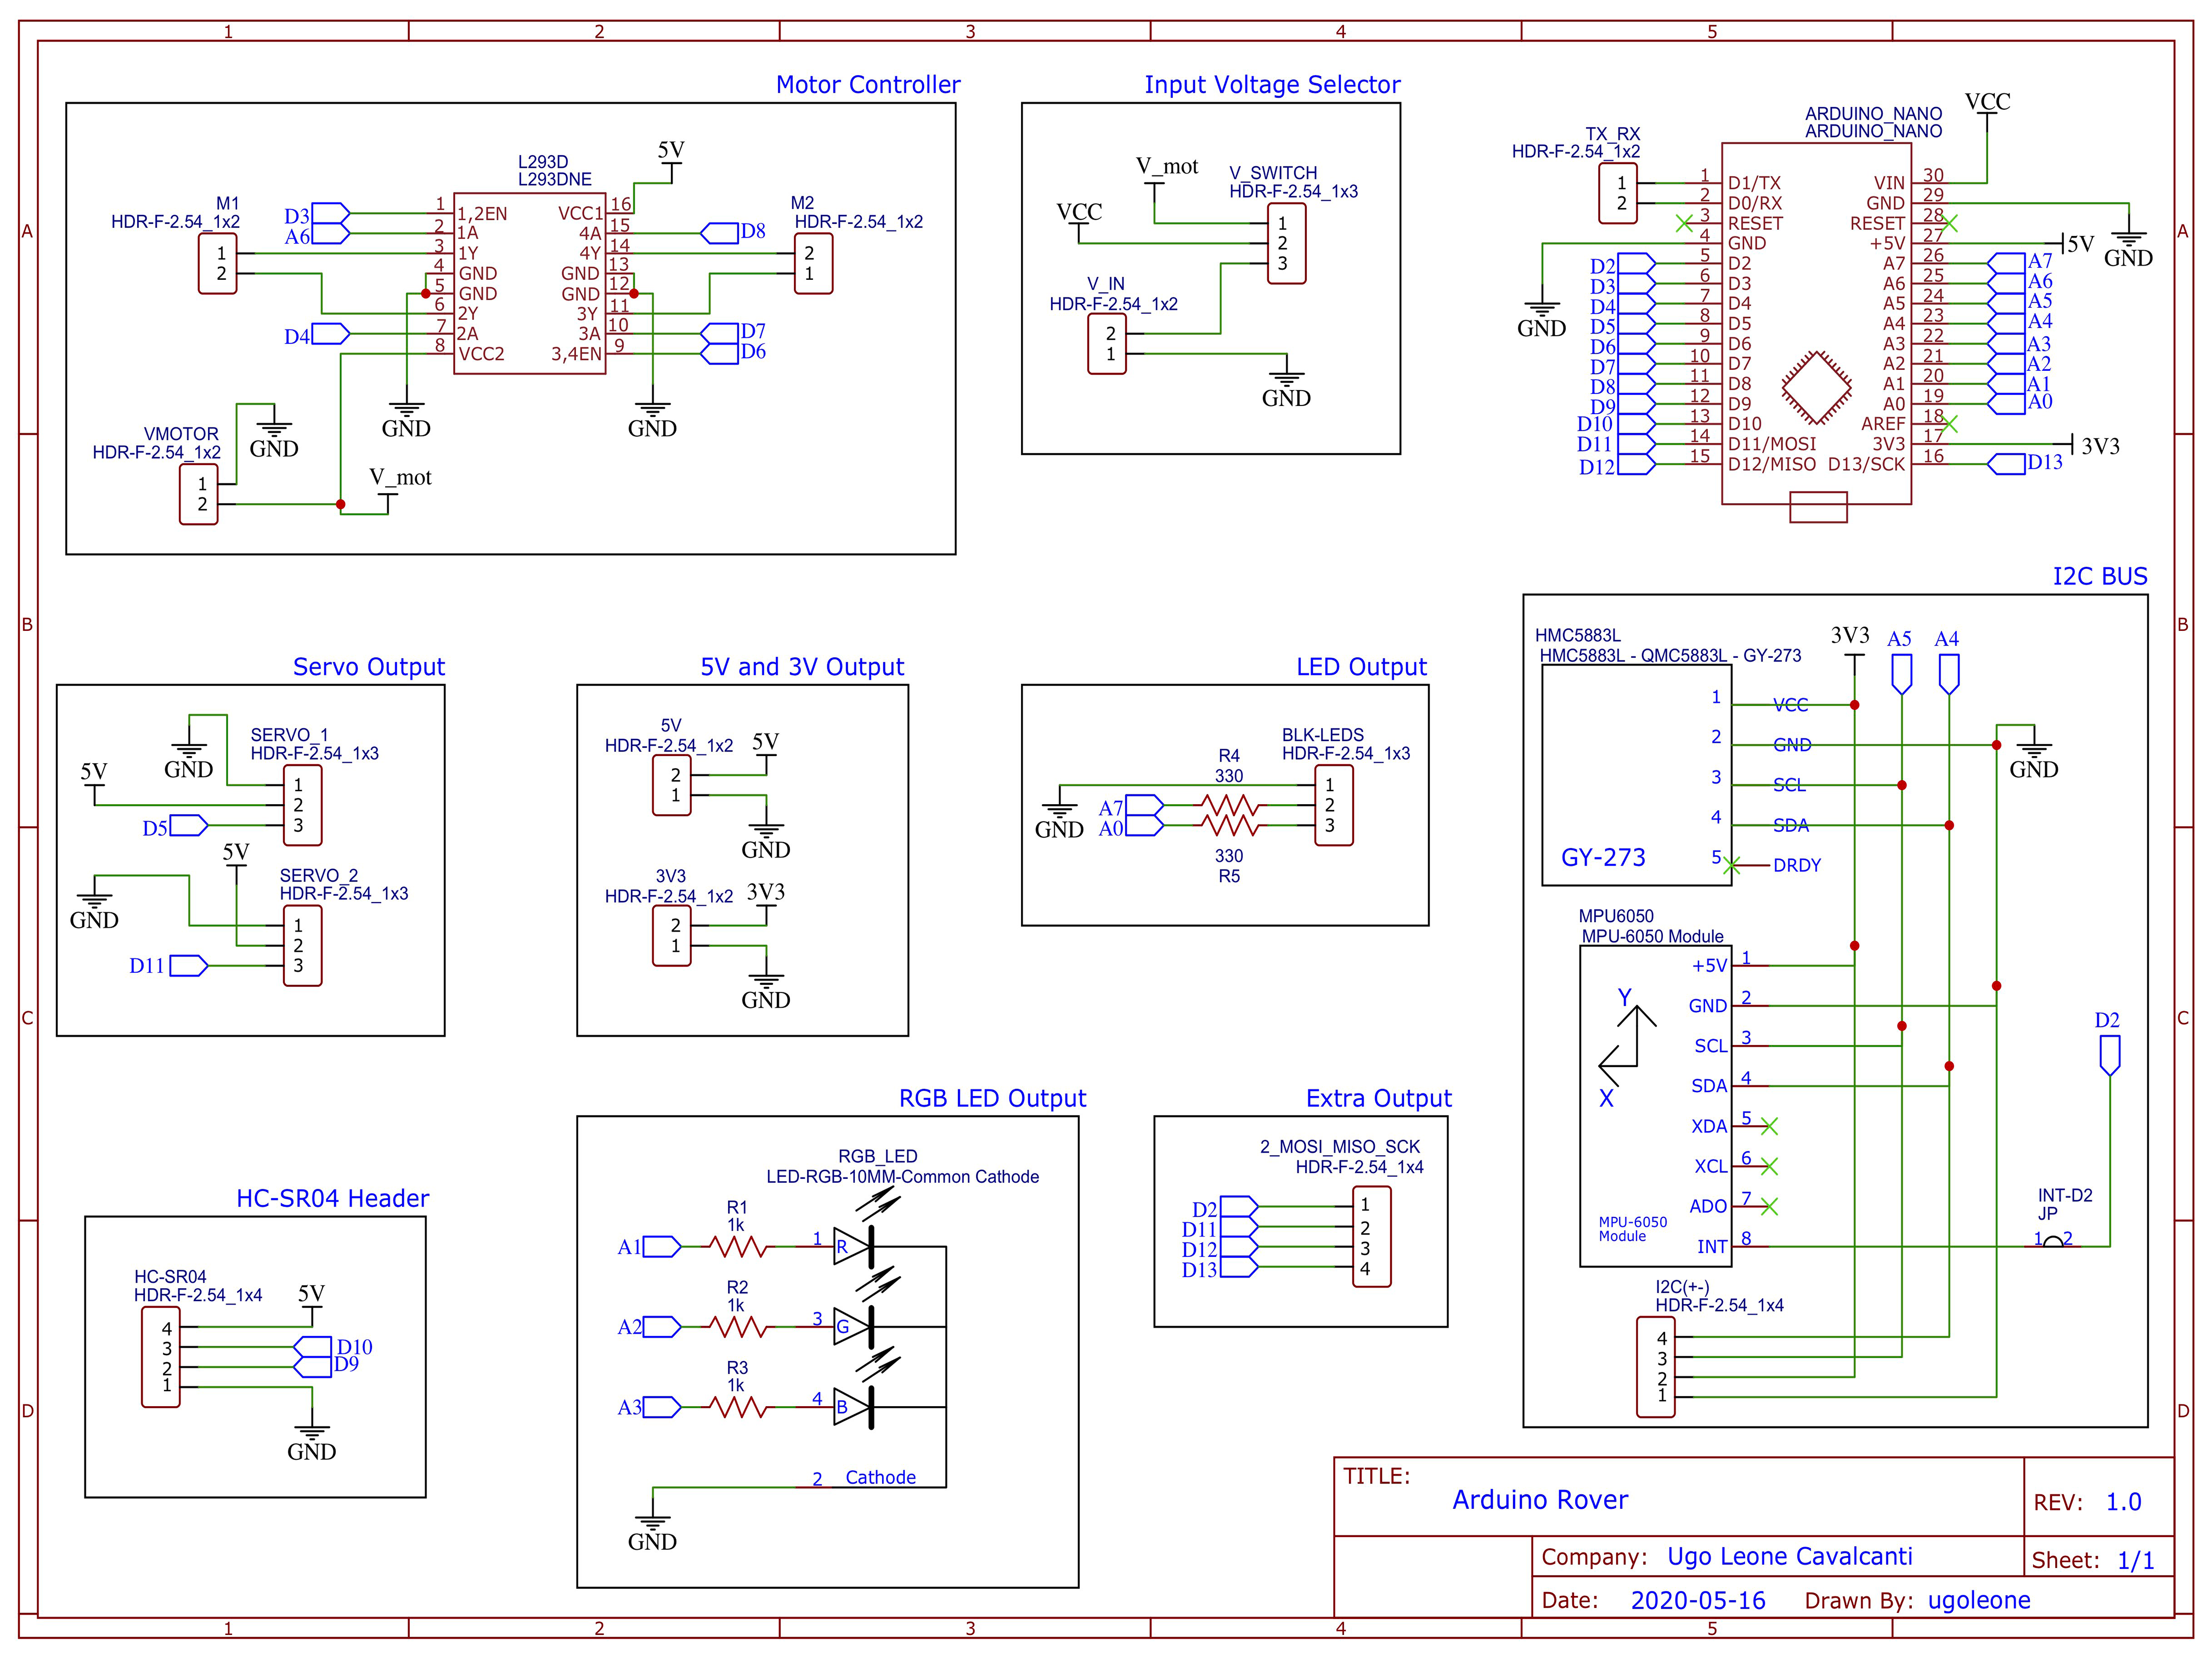Click the red LED diode marked R

[853, 1246]
